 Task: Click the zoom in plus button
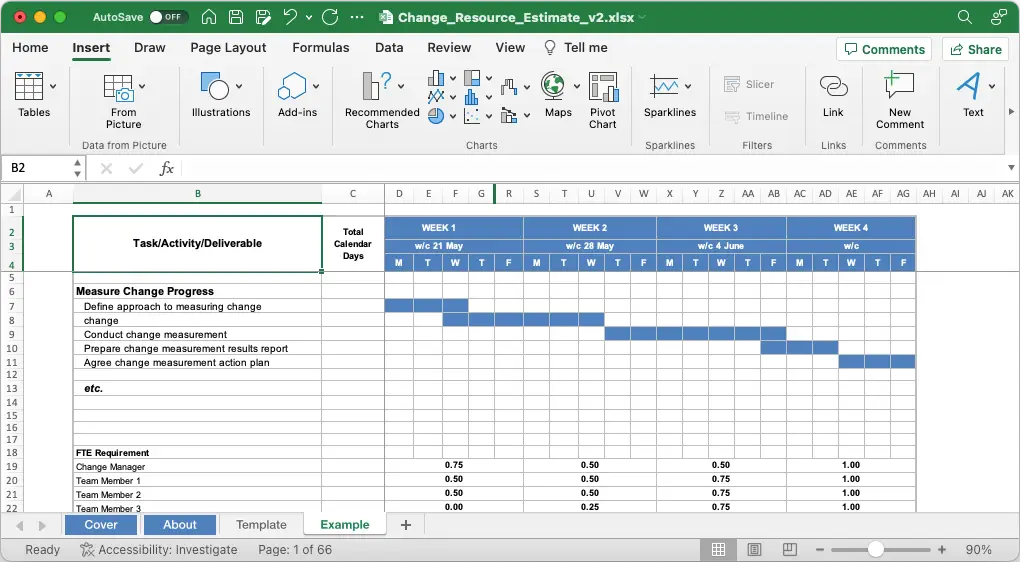(x=942, y=550)
